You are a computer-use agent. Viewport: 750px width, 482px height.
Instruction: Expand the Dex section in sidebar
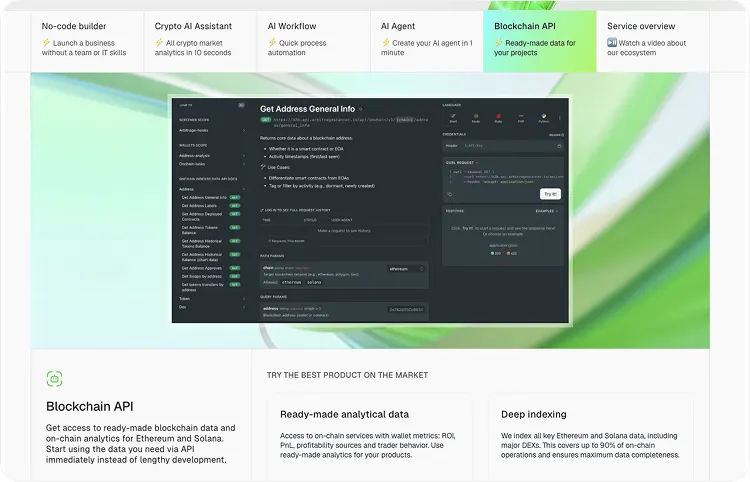[212, 307]
